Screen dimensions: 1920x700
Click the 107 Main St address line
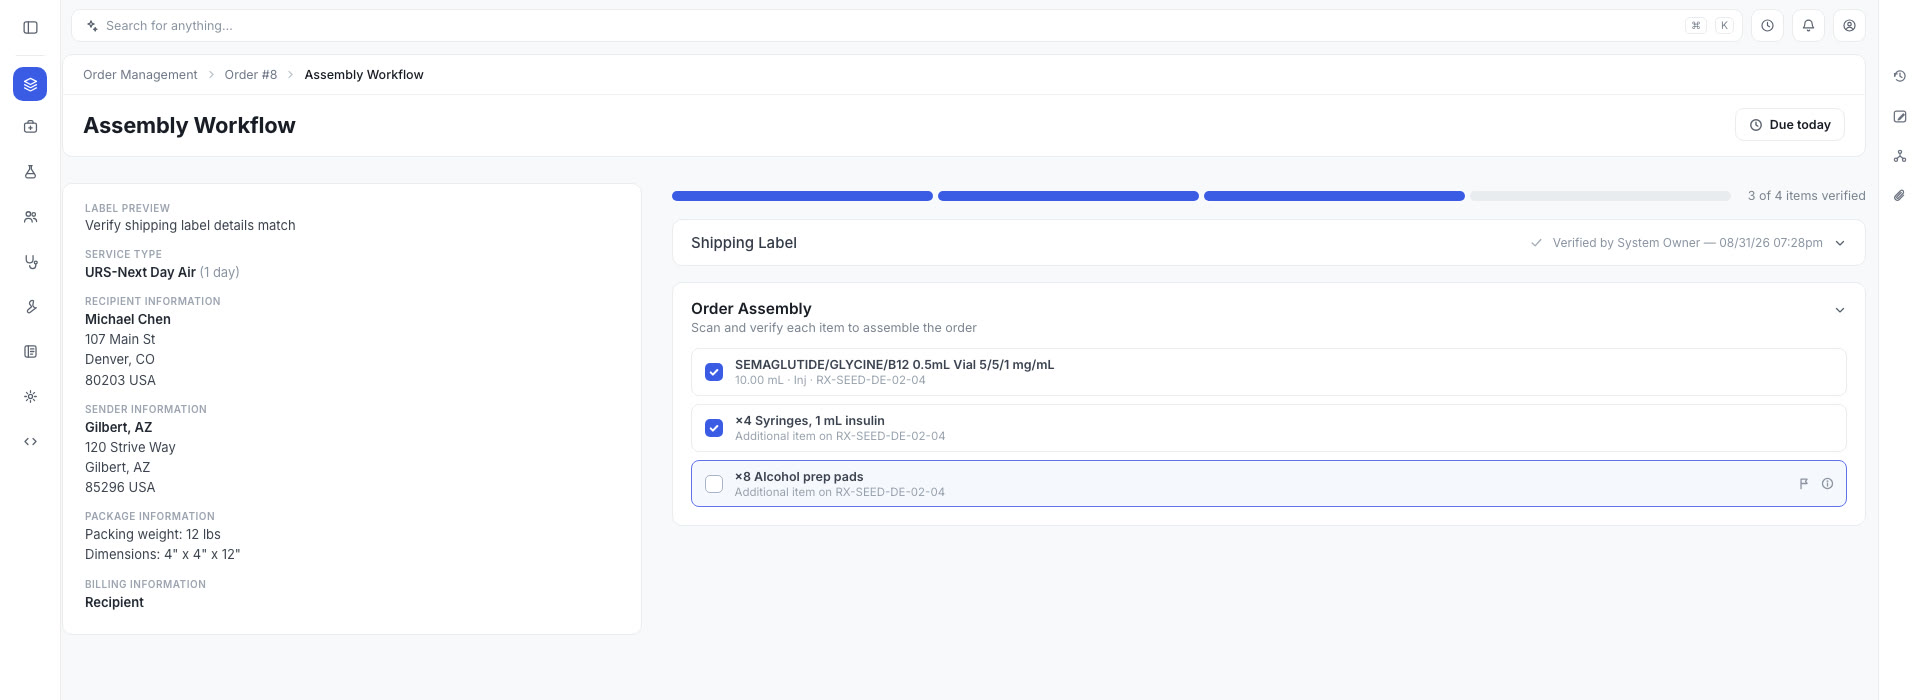click(120, 340)
